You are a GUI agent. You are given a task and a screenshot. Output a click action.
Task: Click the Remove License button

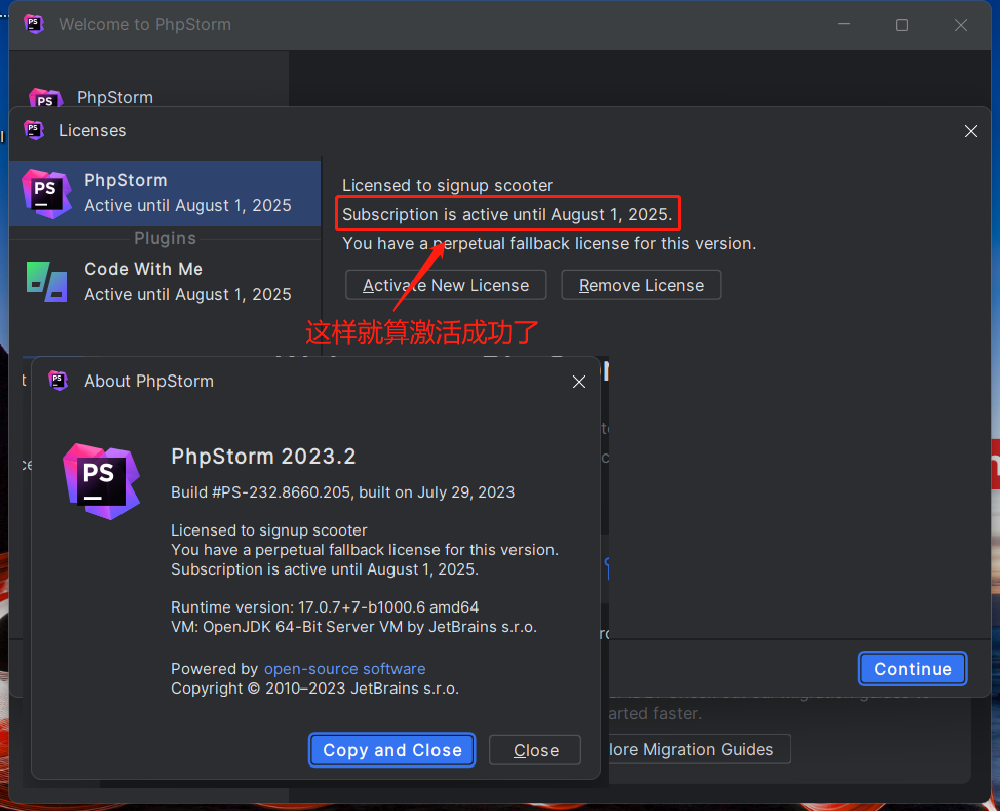642,285
